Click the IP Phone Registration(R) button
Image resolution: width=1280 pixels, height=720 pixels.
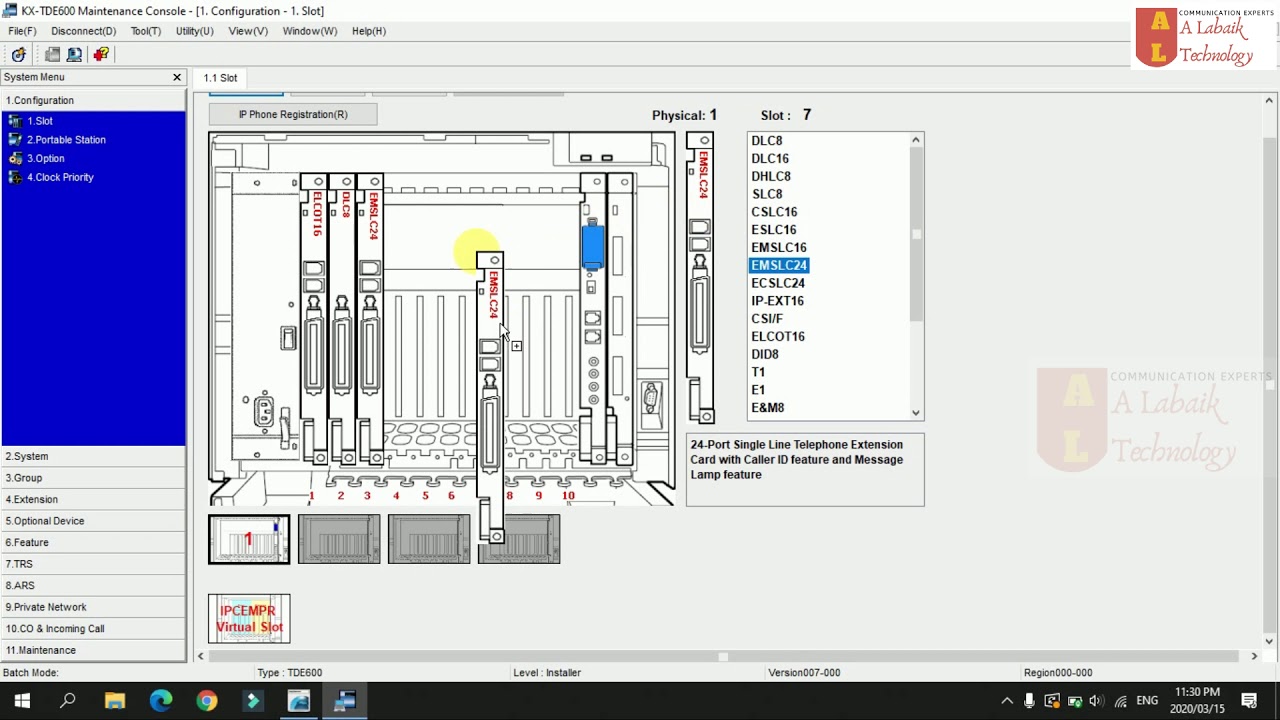[x=293, y=114]
